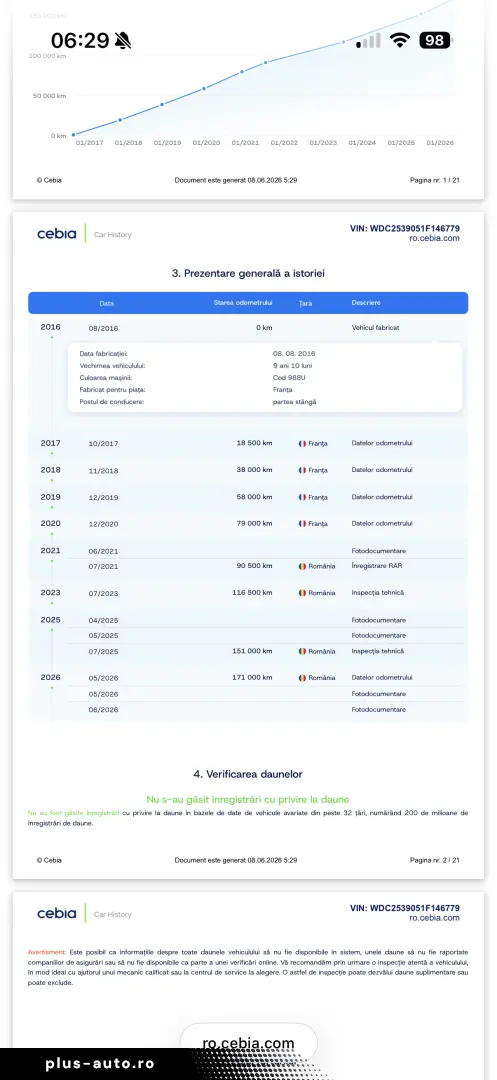
Task: Click the French flag in 12/2020 row
Action: pos(302,523)
